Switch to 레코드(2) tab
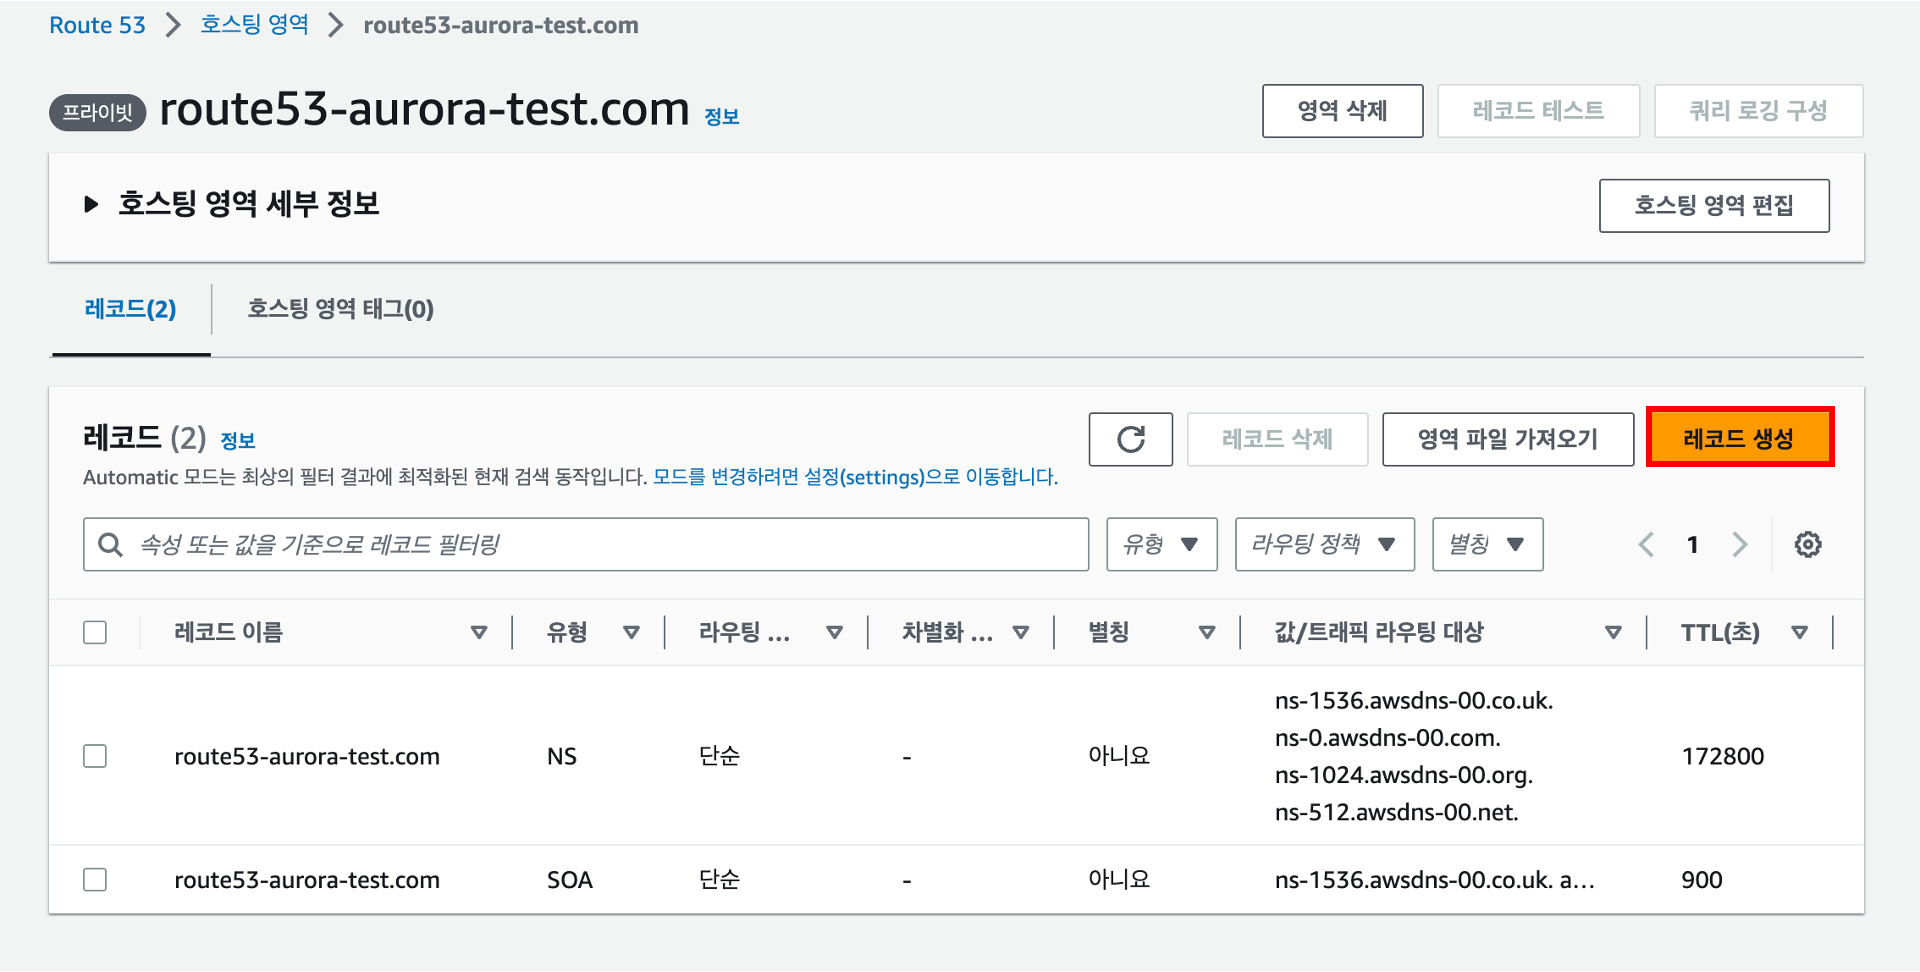This screenshot has height=972, width=1920. pyautogui.click(x=131, y=309)
